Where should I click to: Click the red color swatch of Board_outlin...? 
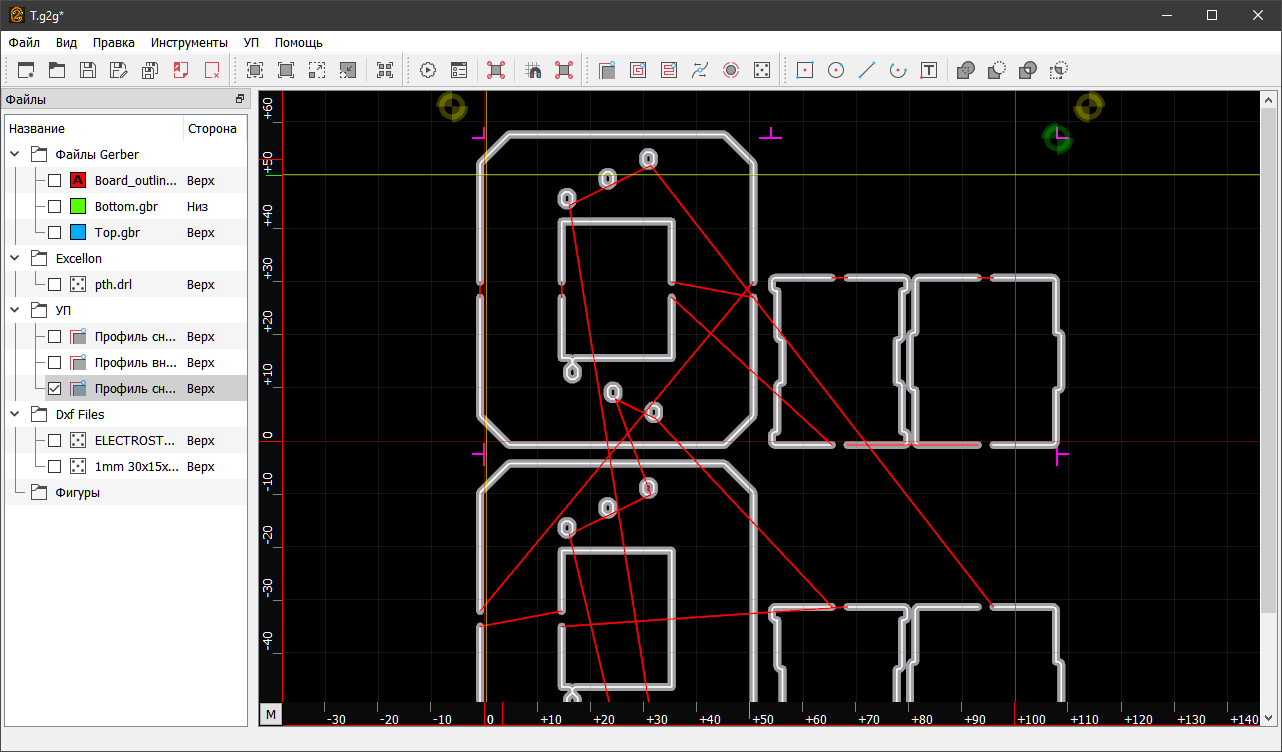tap(78, 181)
